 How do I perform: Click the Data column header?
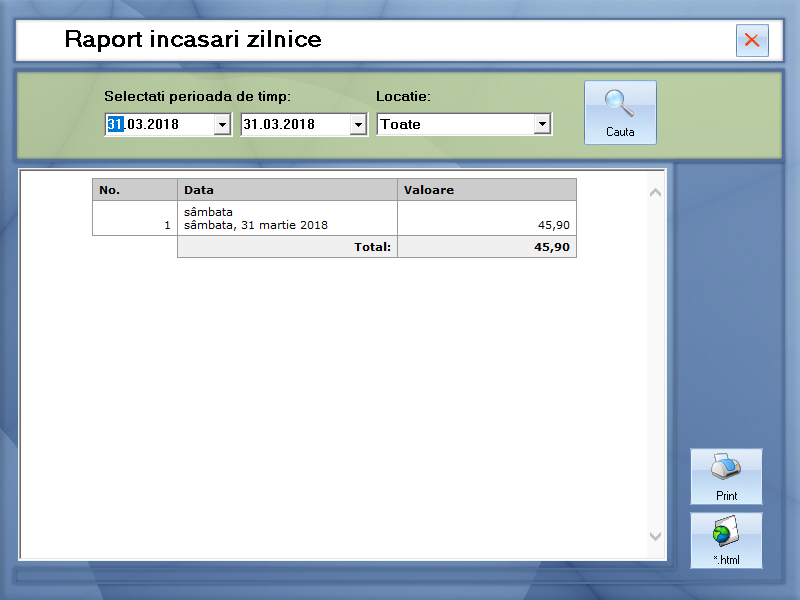pyautogui.click(x=287, y=190)
